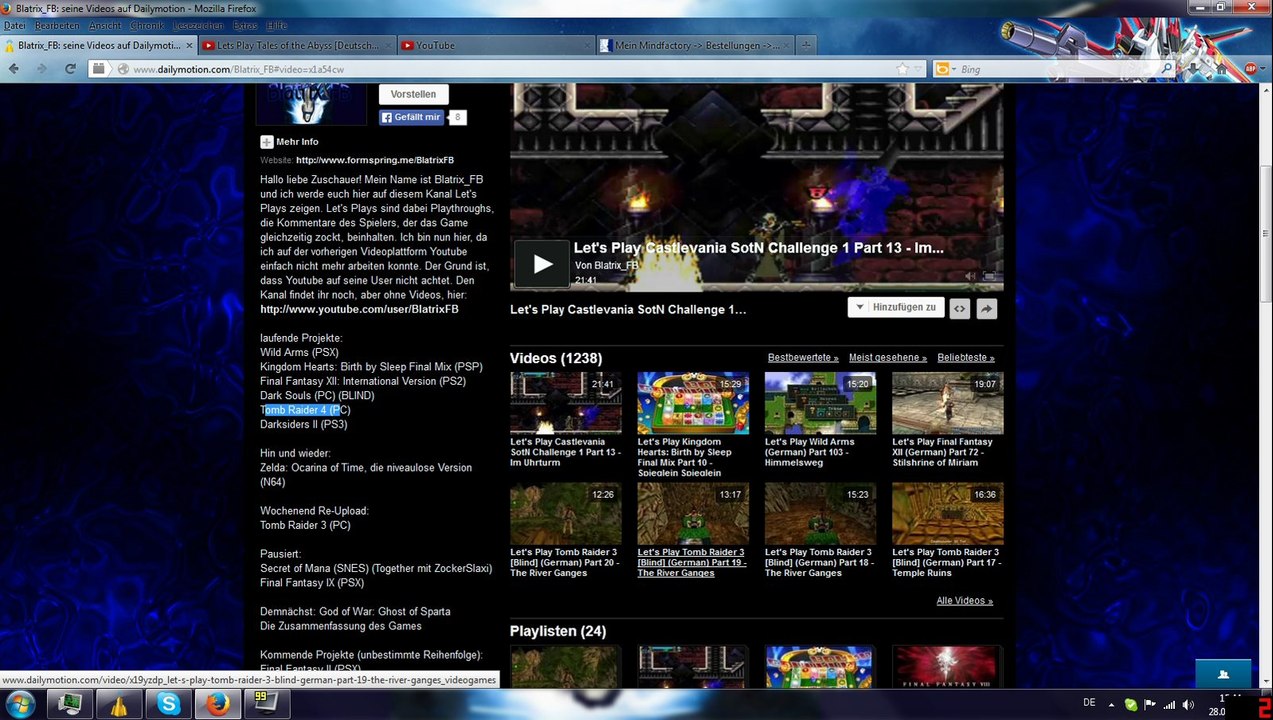Open Firefox 'Extras' menu

pyautogui.click(x=245, y=25)
